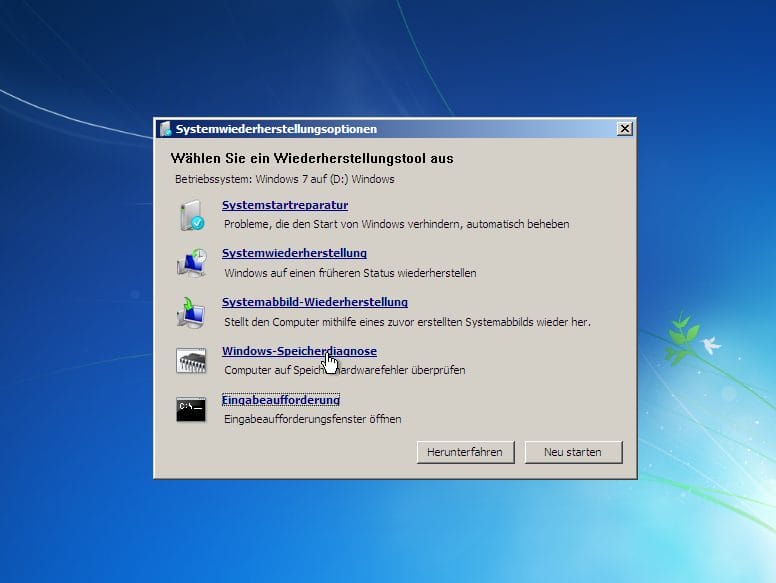Viewport: 776px width, 583px height.
Task: Open the Systemstartreparatur link
Action: 284,205
